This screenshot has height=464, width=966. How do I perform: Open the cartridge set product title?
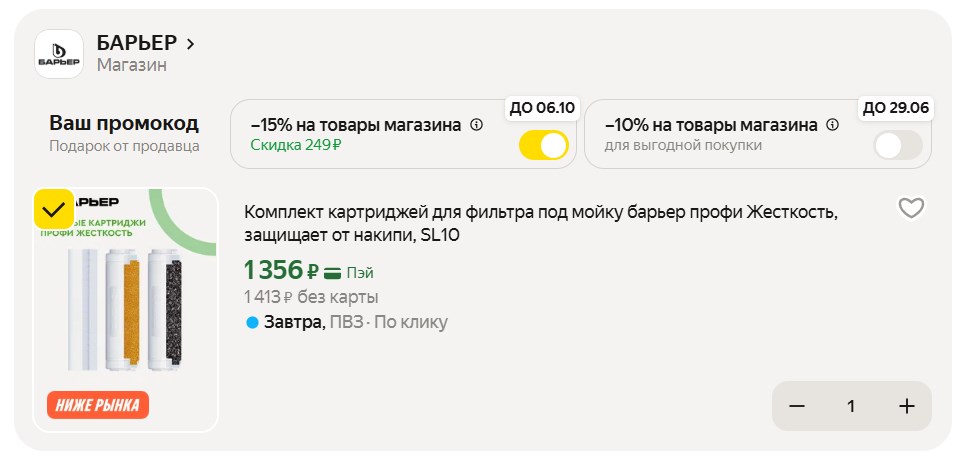(x=540, y=224)
